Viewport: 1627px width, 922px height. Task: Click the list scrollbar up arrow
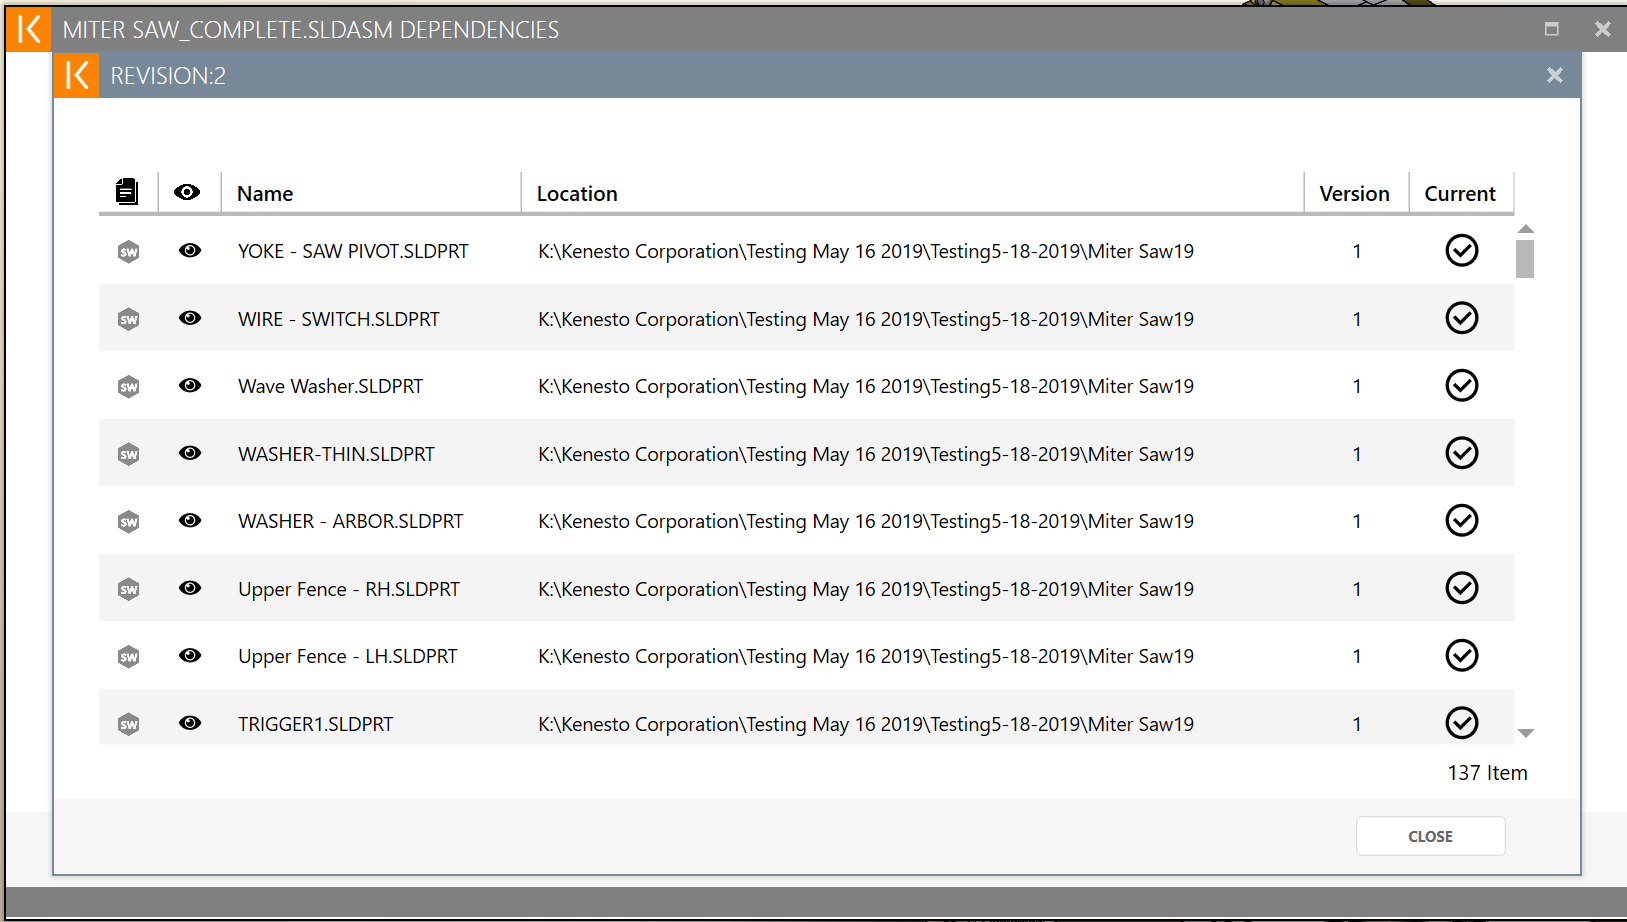click(x=1526, y=229)
